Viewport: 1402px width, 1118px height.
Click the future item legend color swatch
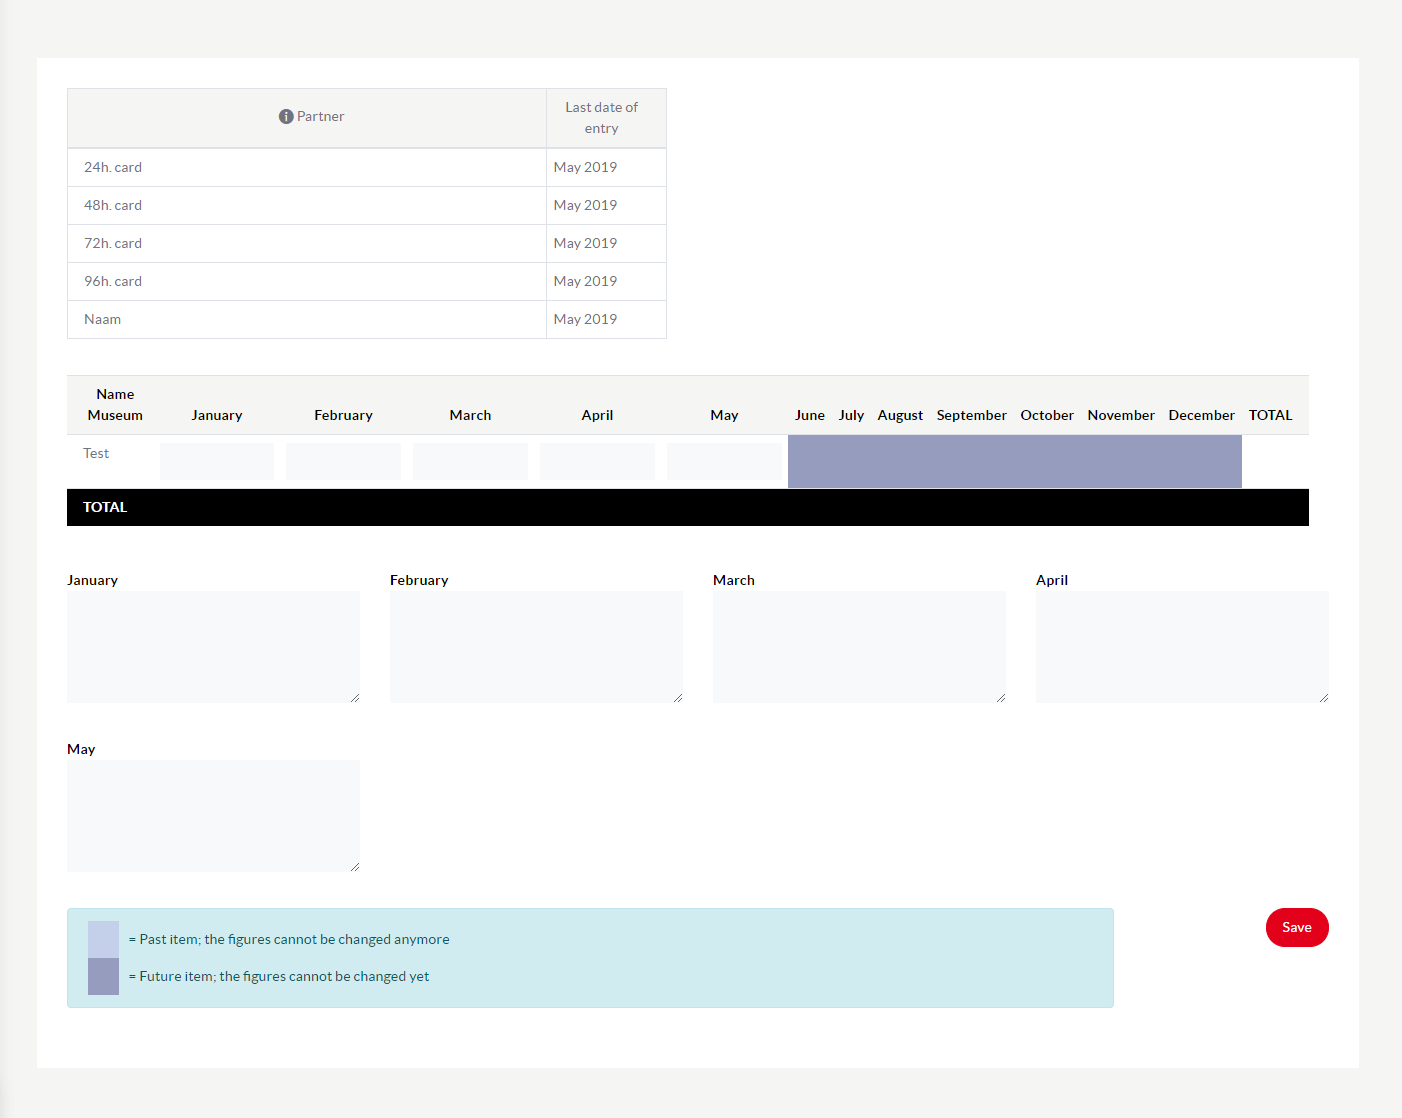pyautogui.click(x=103, y=976)
